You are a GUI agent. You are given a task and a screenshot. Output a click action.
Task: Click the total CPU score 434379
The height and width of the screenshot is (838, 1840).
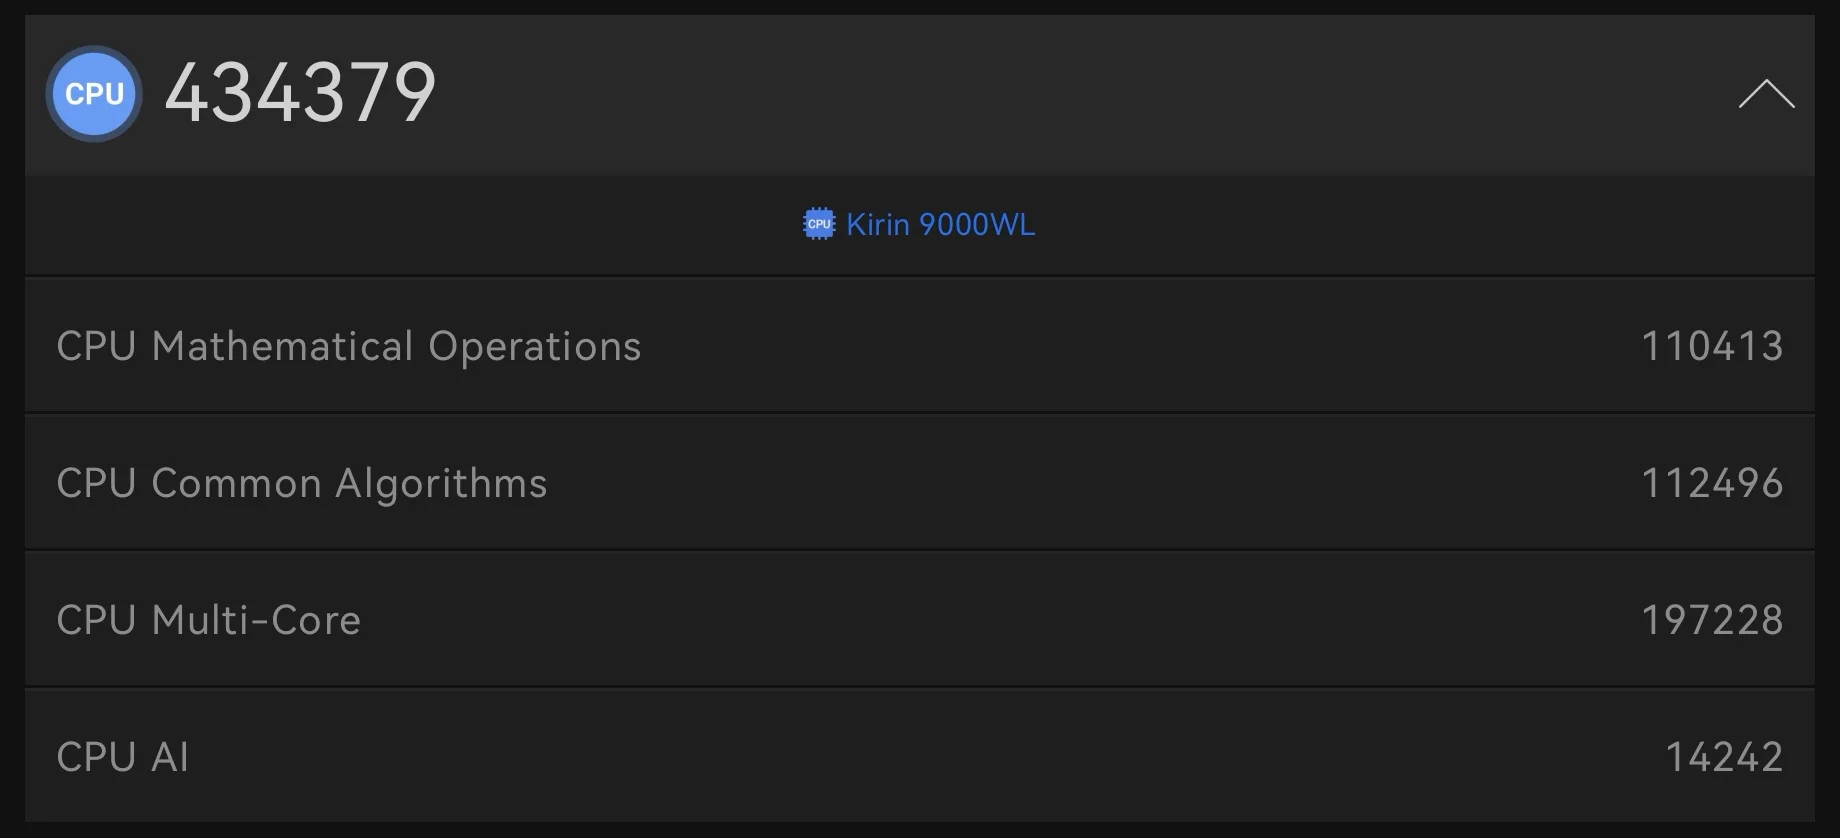[x=300, y=93]
